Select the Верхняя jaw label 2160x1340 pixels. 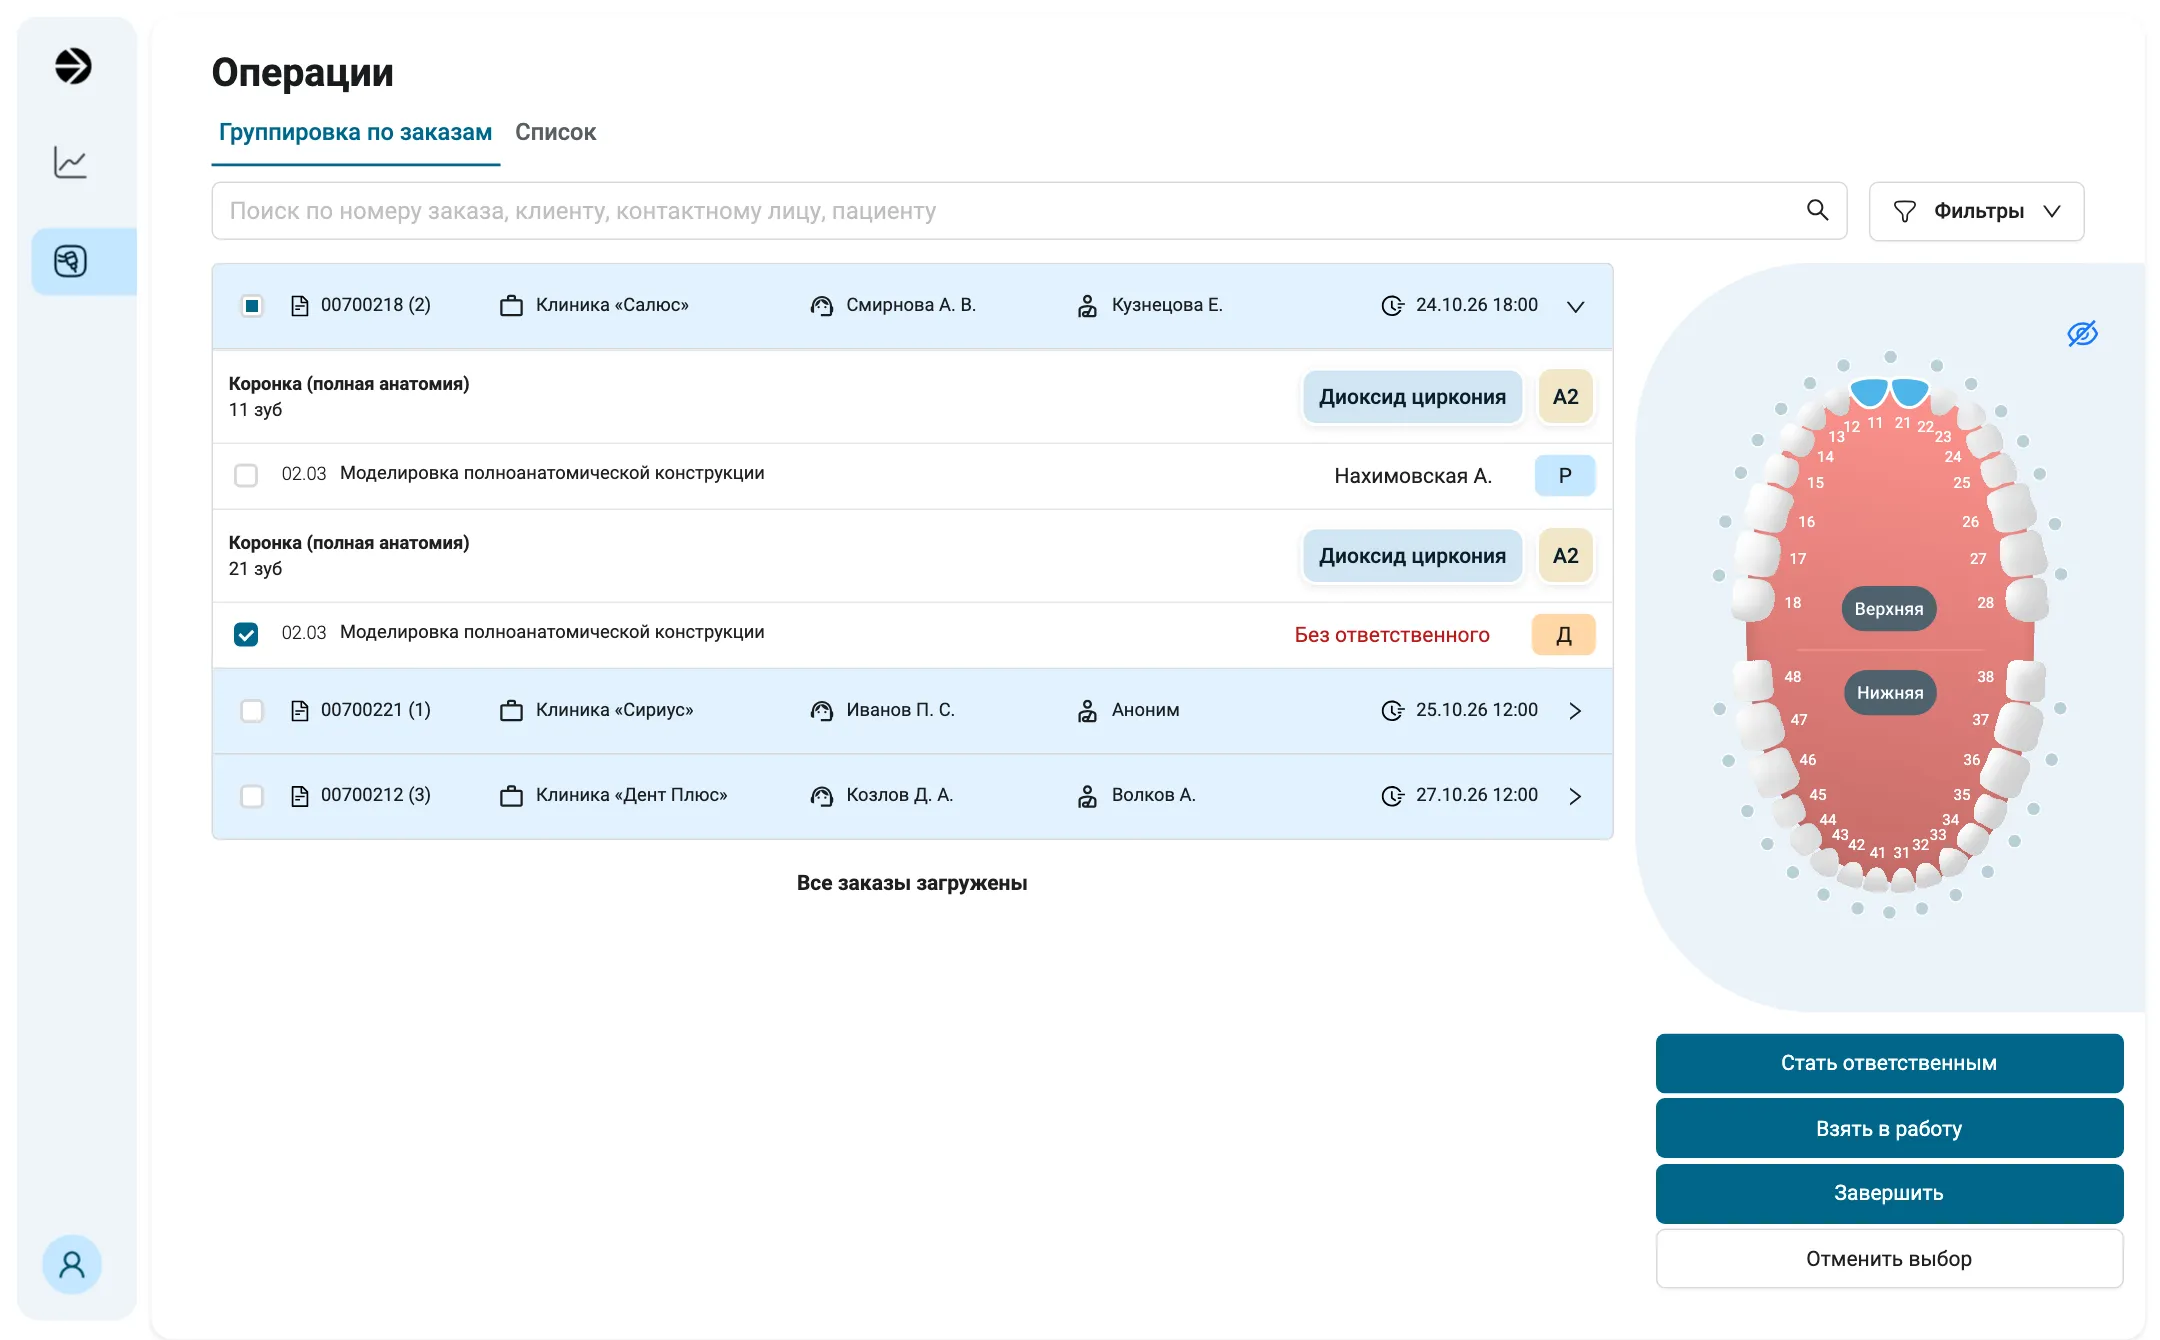click(x=1888, y=608)
